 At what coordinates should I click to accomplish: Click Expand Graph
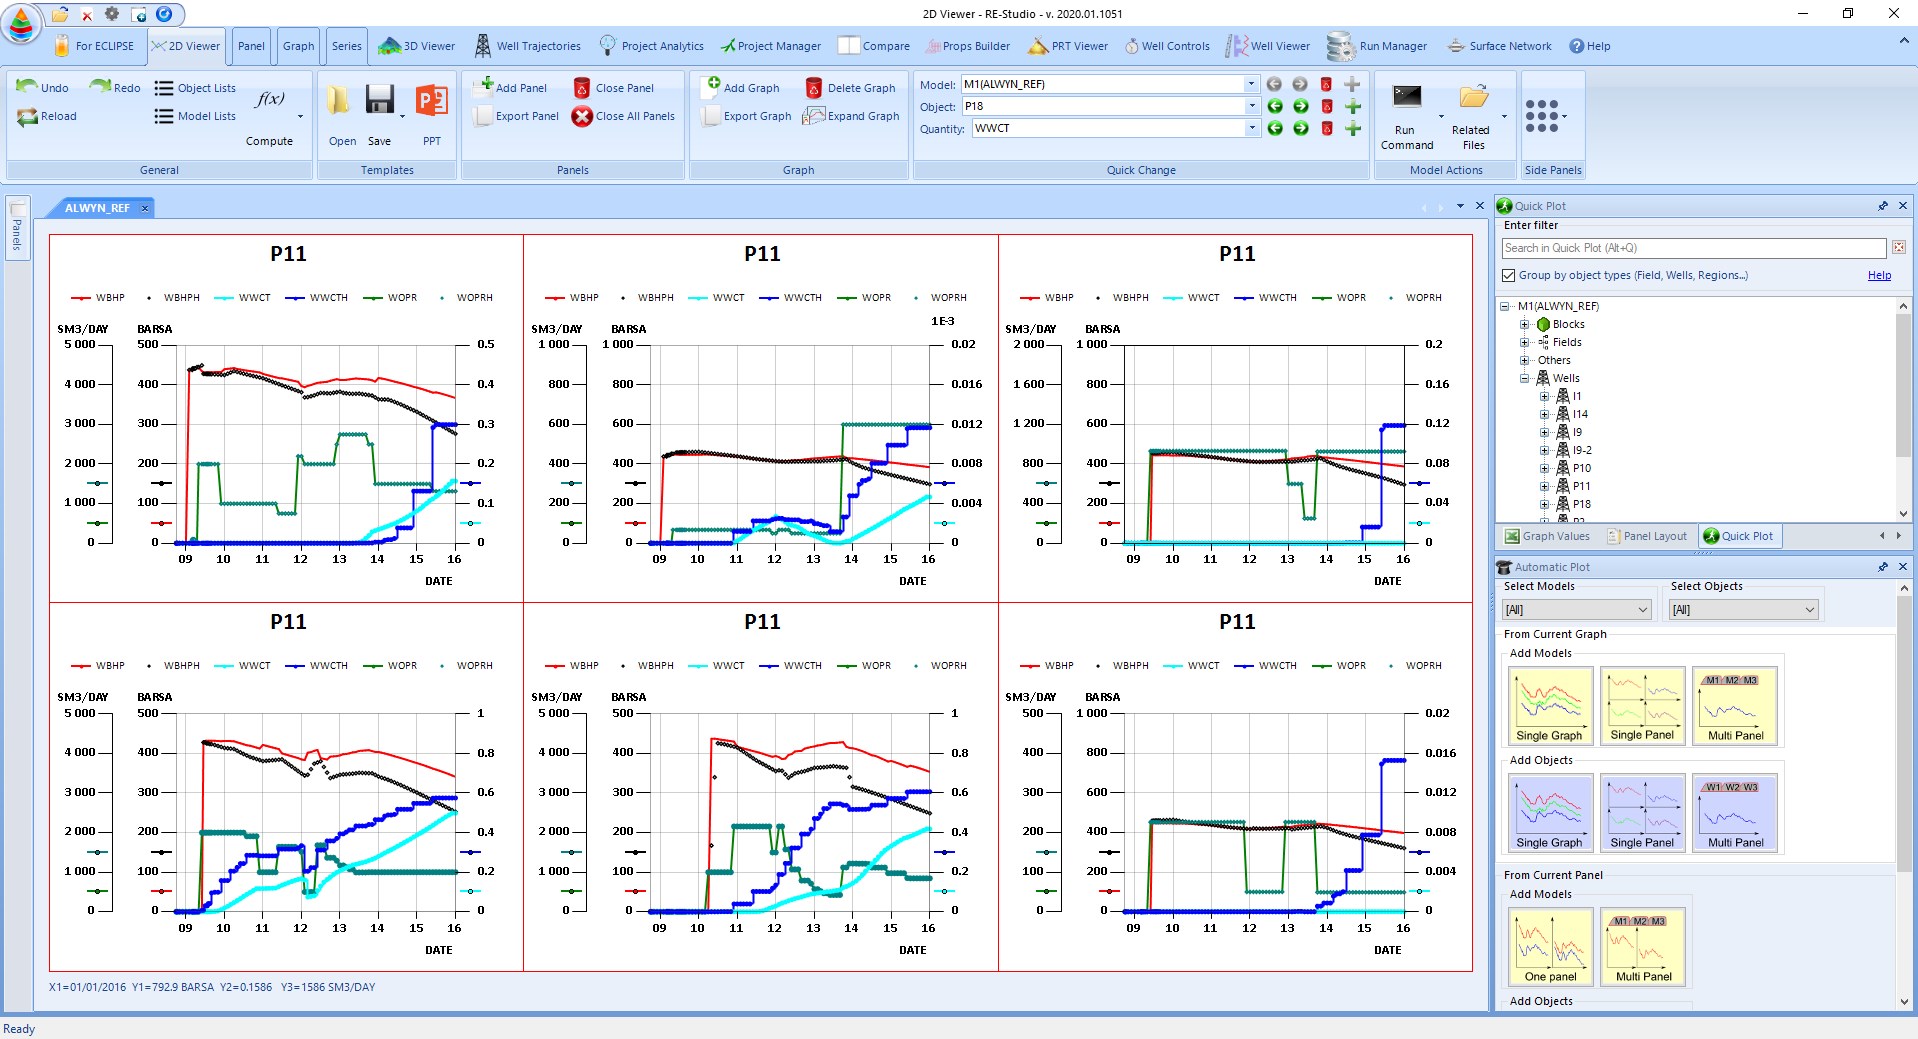(852, 116)
